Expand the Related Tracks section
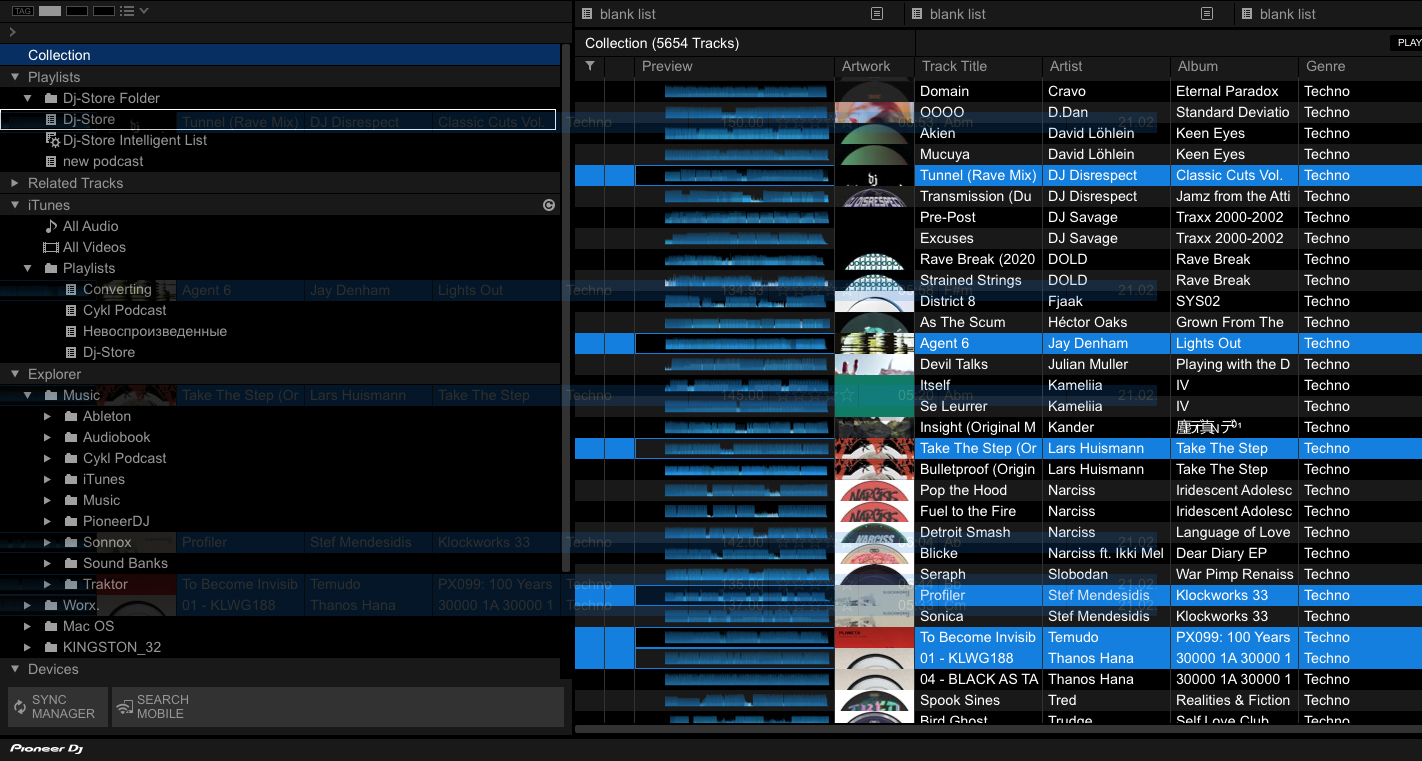Screen dimensions: 1422x761 pos(15,183)
